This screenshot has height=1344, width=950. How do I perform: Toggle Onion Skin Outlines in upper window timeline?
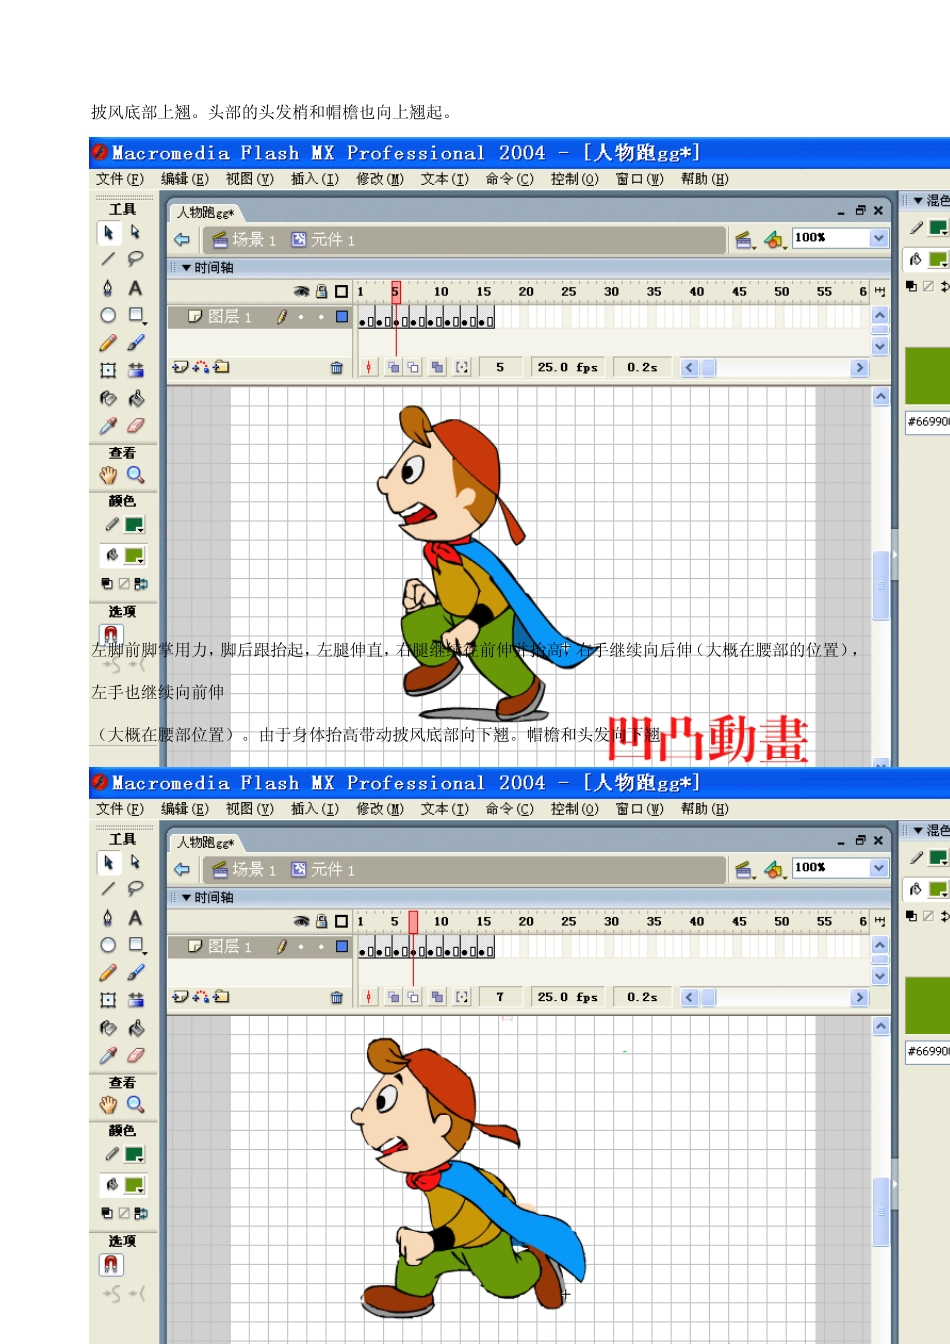[413, 367]
